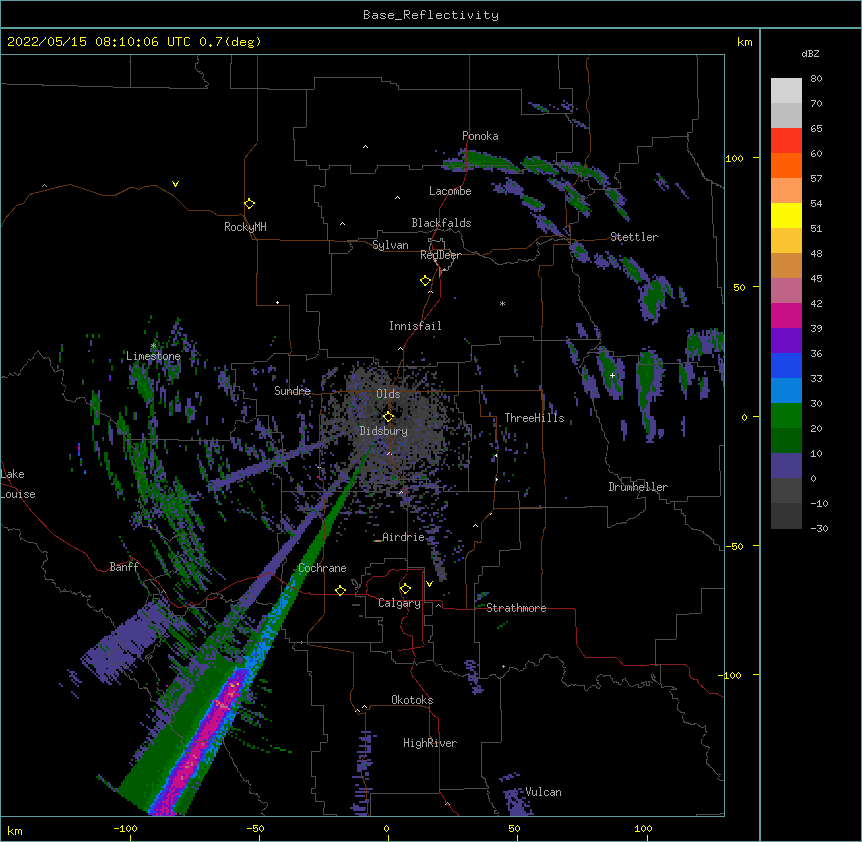Screen dimensions: 862x842
Task: Click the Ponoka city label
Action: point(480,136)
